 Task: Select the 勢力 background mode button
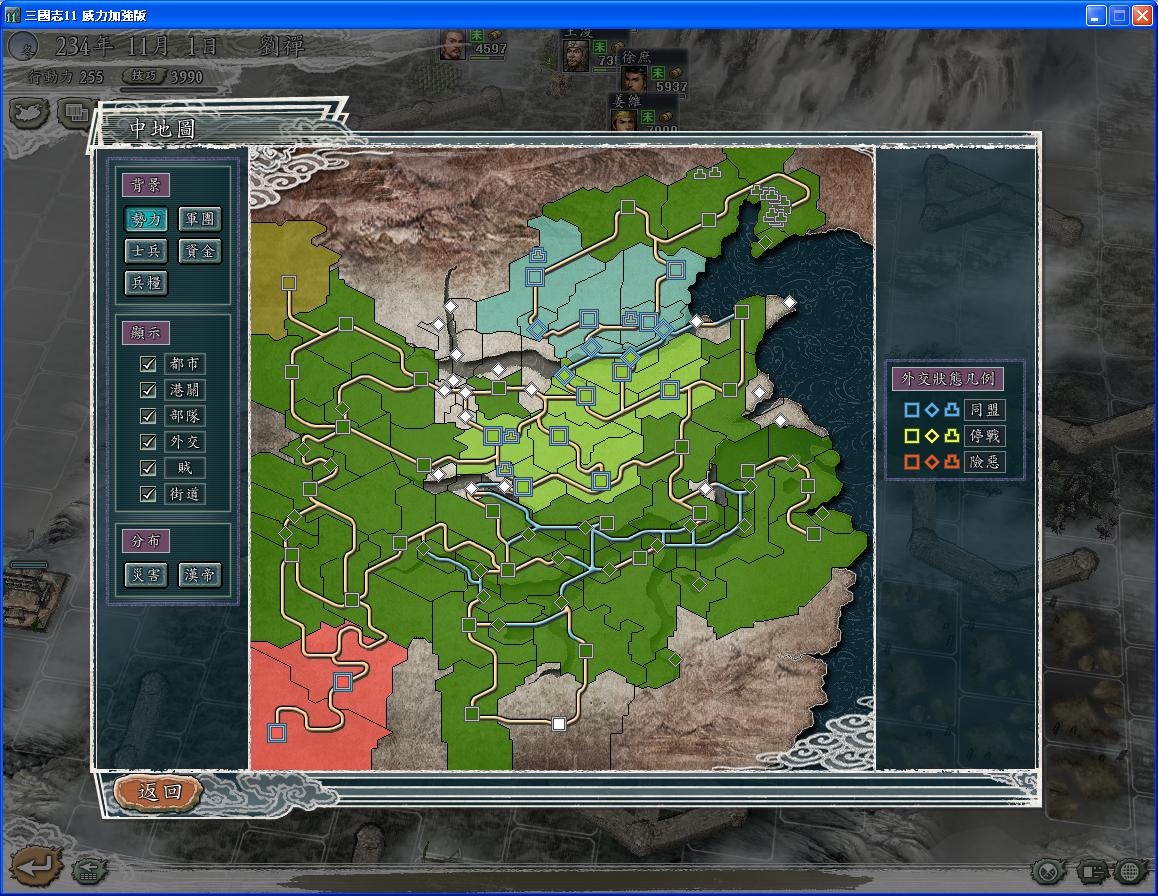[x=146, y=219]
